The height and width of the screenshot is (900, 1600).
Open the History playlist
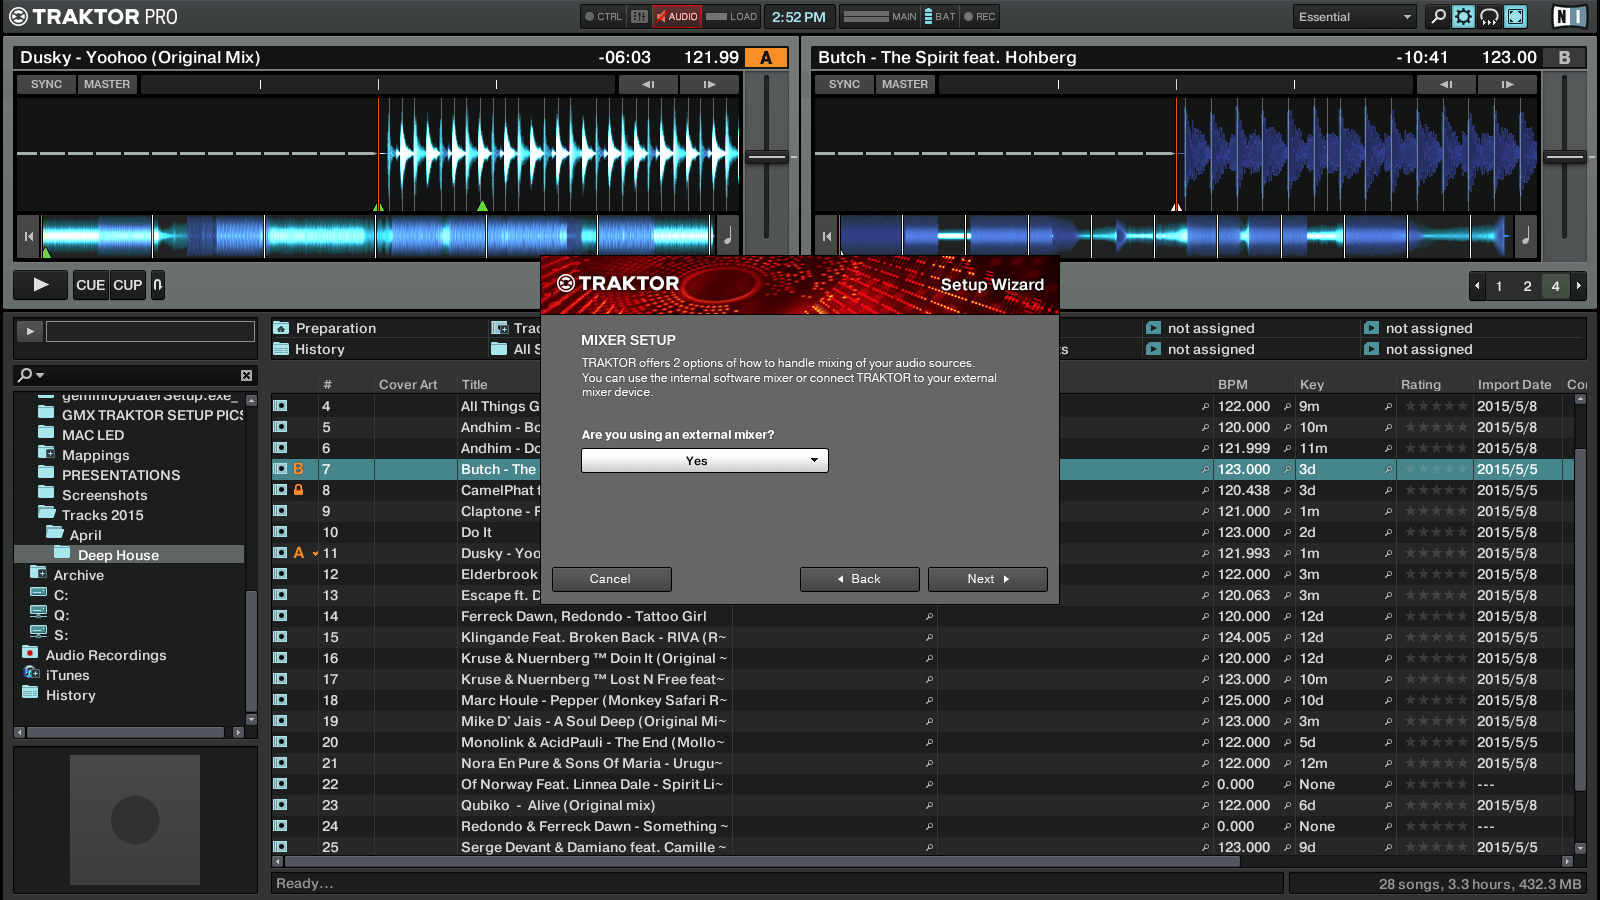(318, 349)
